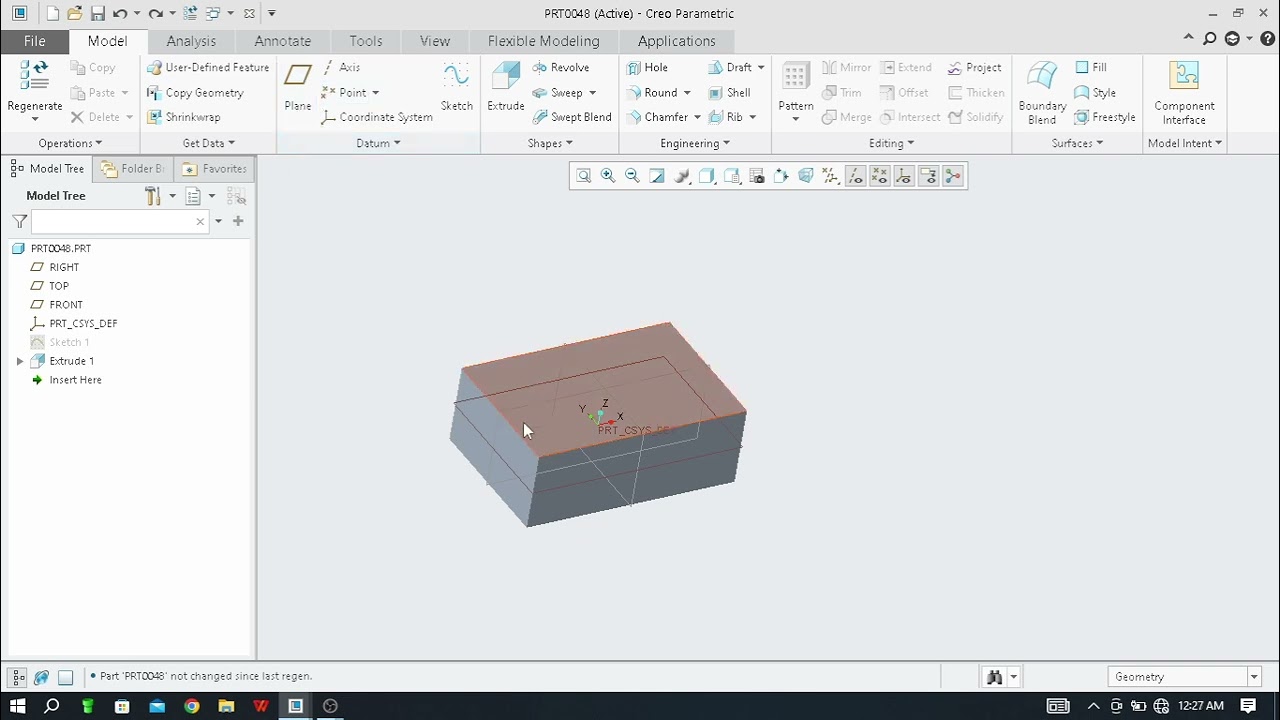This screenshot has height=720, width=1280.
Task: Click the Shrinkwrap tool
Action: coord(184,117)
